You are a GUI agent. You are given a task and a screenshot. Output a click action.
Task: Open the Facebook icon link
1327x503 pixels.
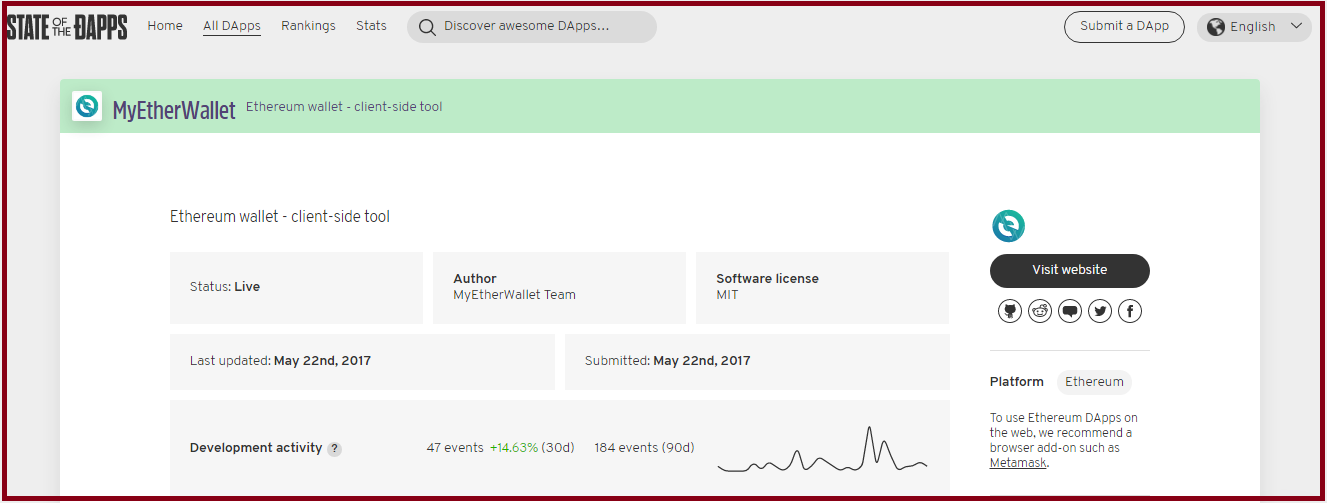1130,311
